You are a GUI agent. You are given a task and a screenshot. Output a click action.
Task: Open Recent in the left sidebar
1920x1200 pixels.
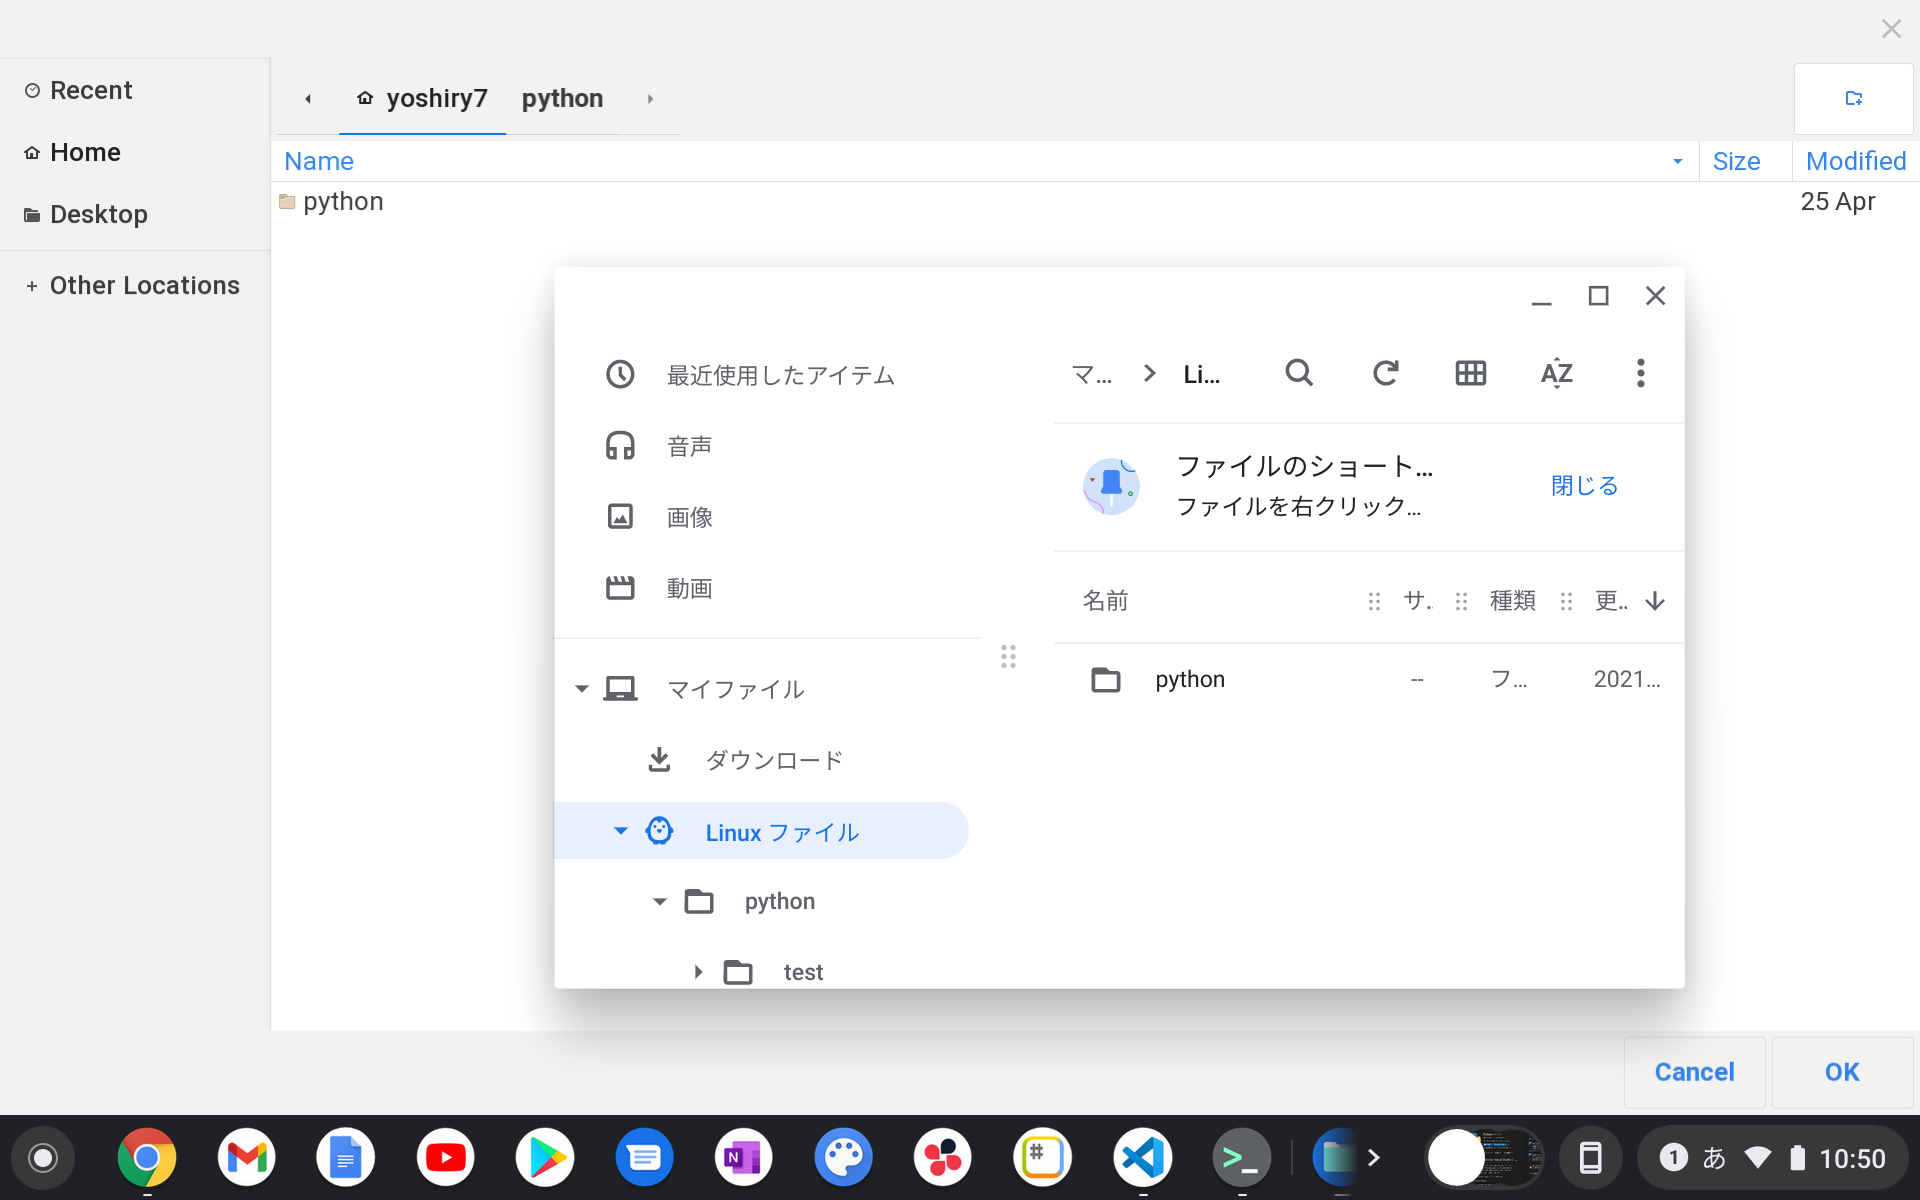pos(91,89)
